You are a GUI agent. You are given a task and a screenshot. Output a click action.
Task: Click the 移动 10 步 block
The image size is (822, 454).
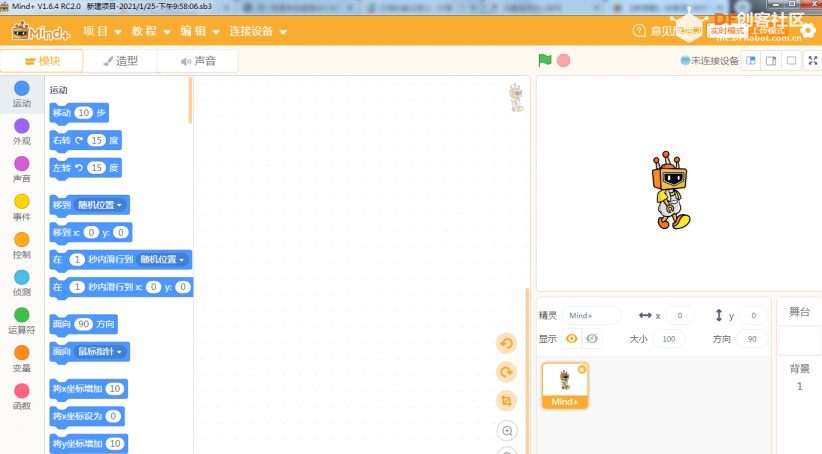click(x=79, y=113)
